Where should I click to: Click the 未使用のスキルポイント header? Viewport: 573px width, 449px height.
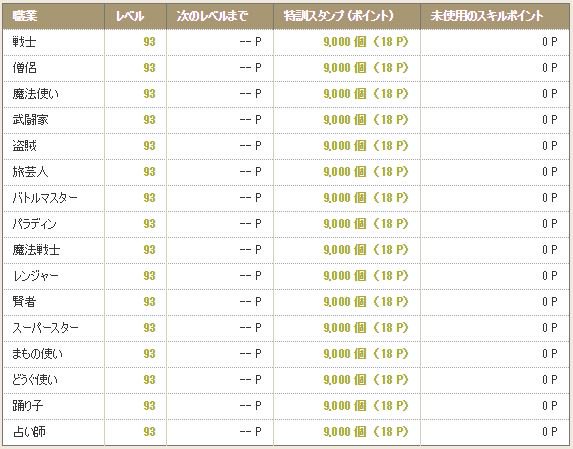[486, 16]
